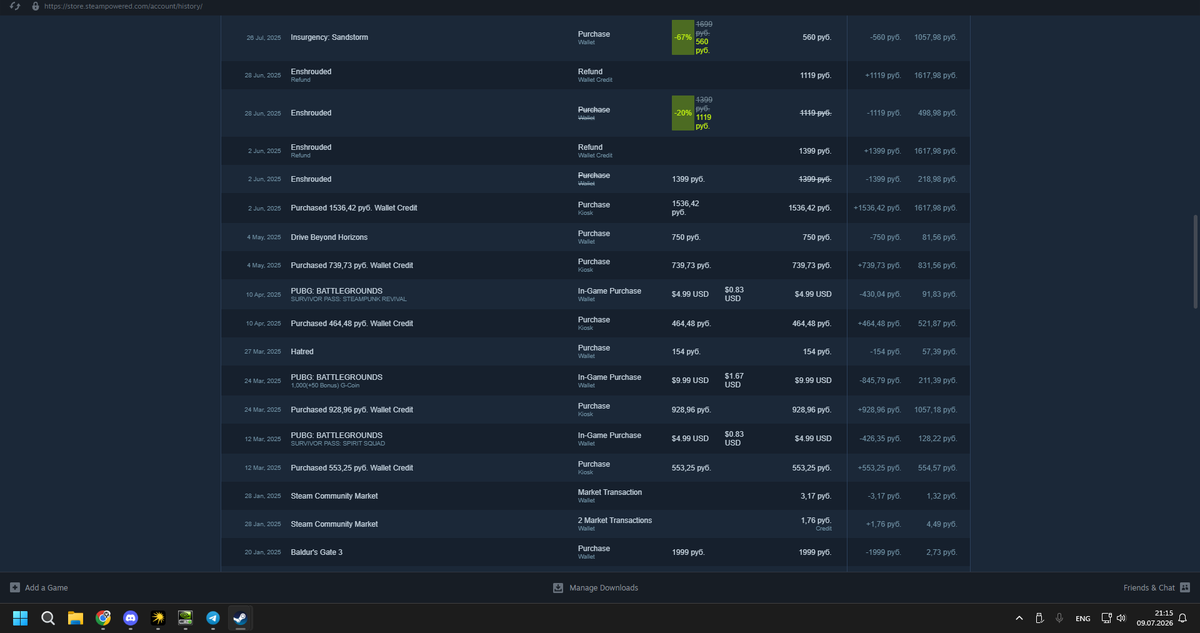Open PUBG Survivor Pass: Spirit Squad purchase
Image resolution: width=1200 pixels, height=633 pixels.
[596, 438]
